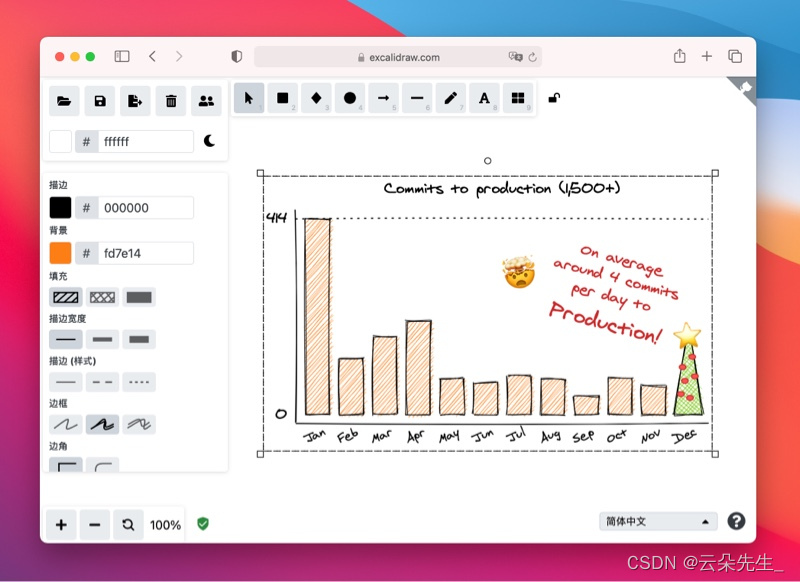The height and width of the screenshot is (582, 800).
Task: Edit stroke hex field 000000
Action: [146, 208]
